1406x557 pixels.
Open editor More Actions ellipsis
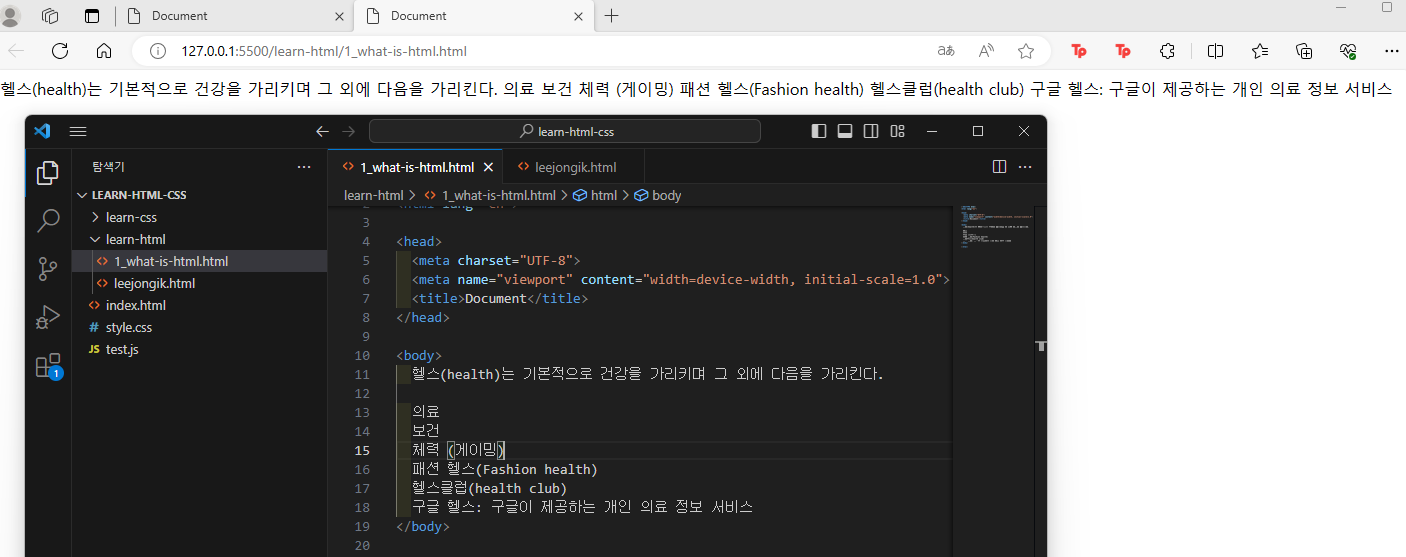point(1025,167)
